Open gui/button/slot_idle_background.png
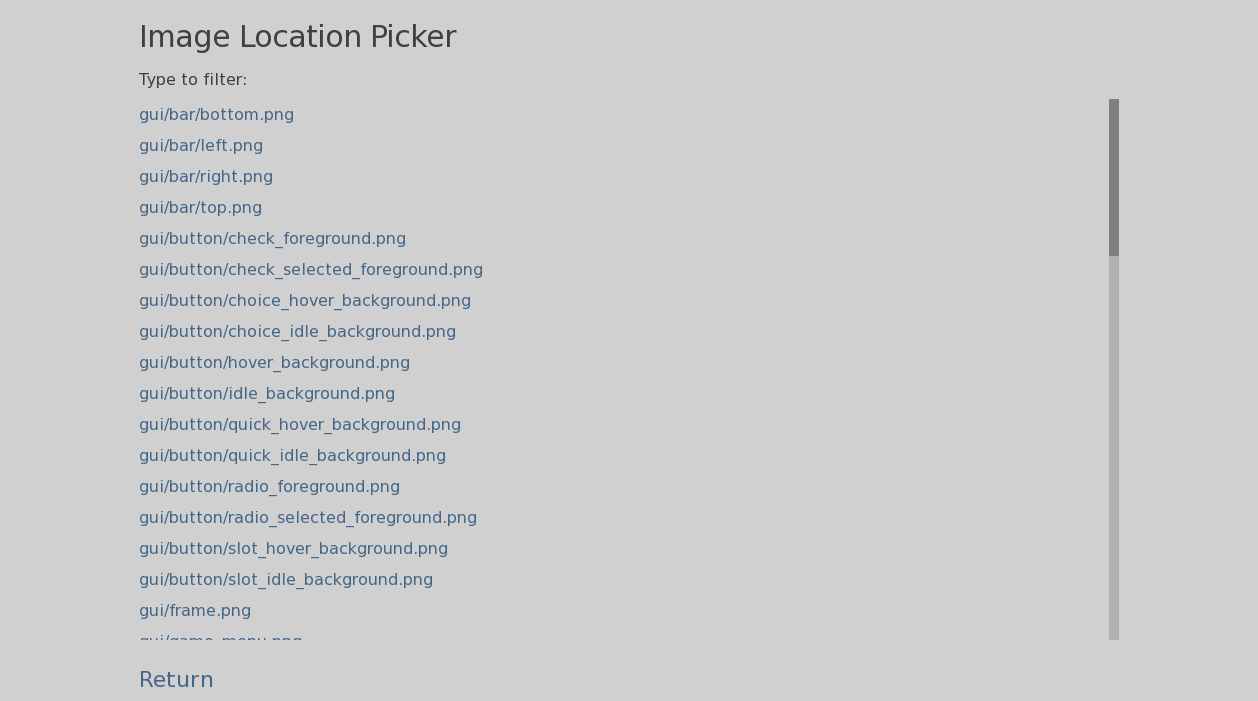 286,579
